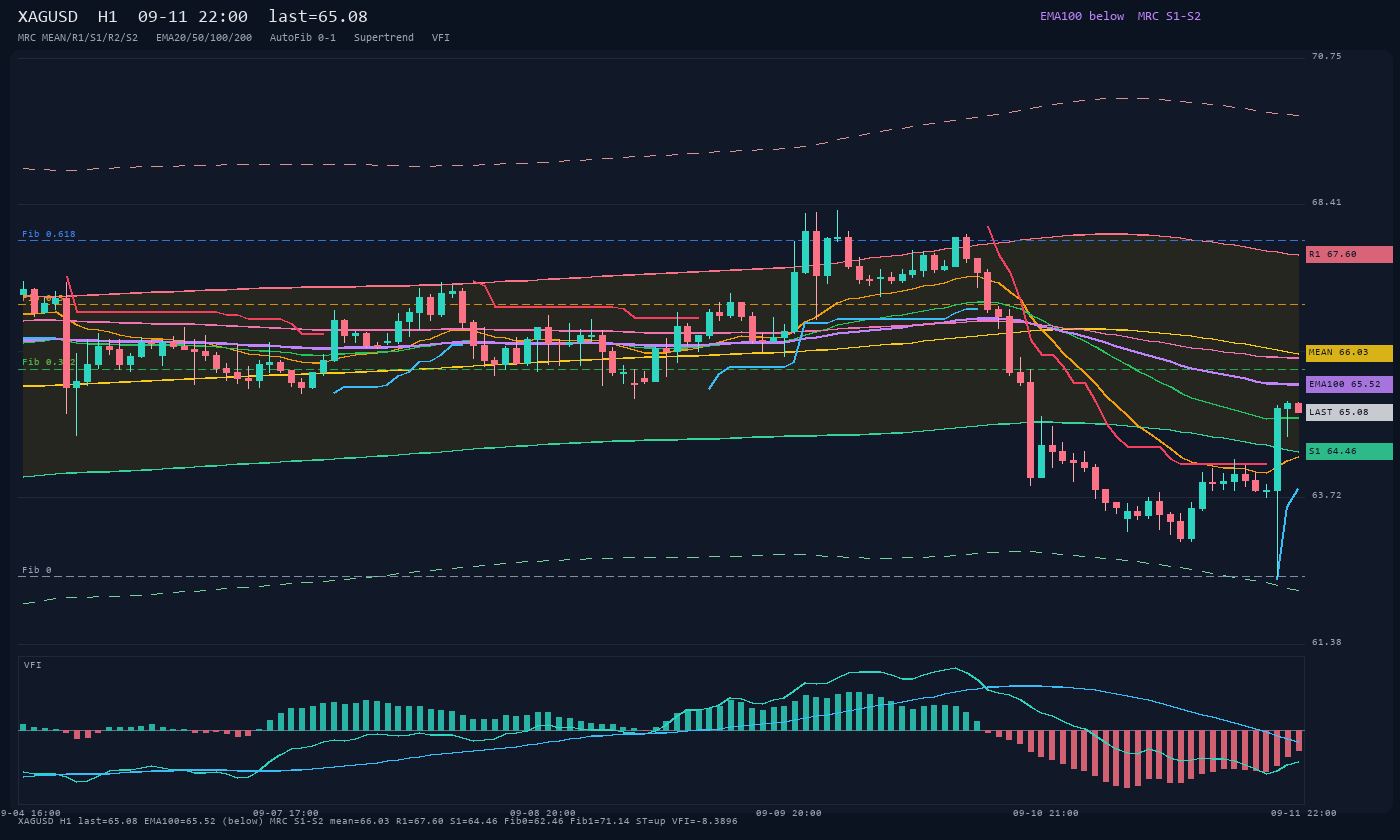Click the 68.41 price axis label
1400x840 pixels.
click(1327, 202)
